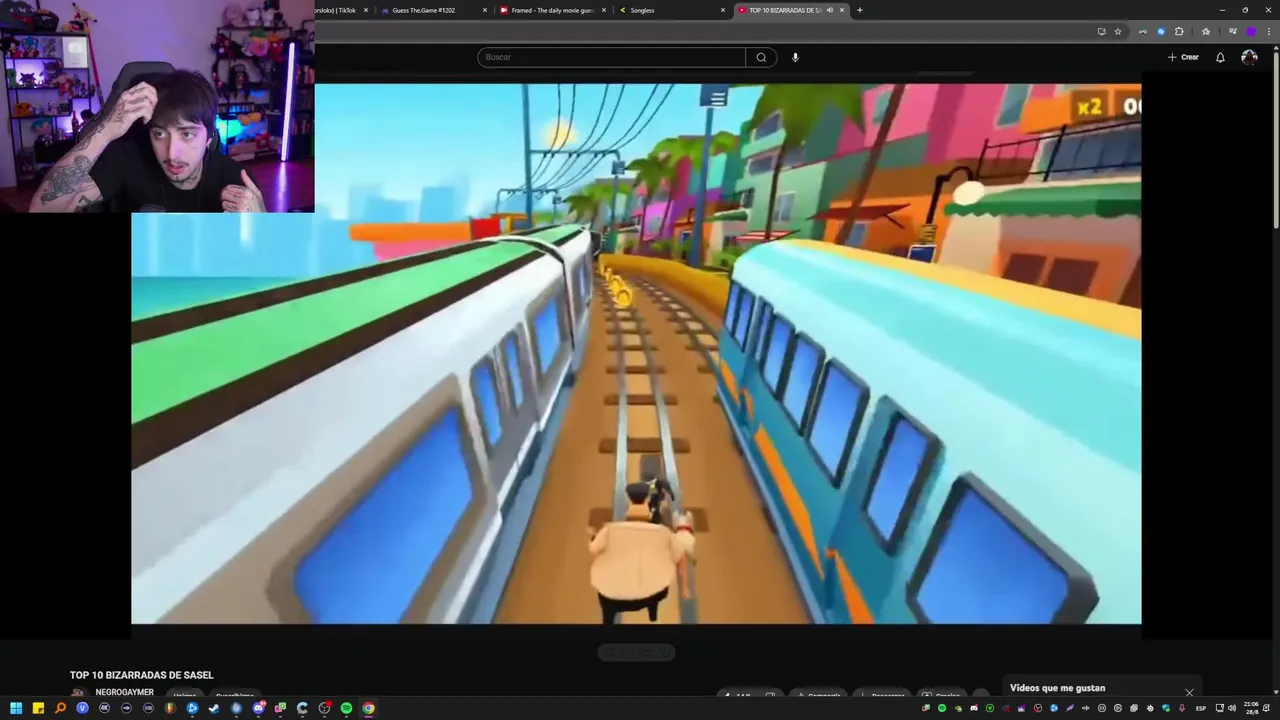Open Windows Start menu
The width and height of the screenshot is (1280, 720).
tap(16, 708)
